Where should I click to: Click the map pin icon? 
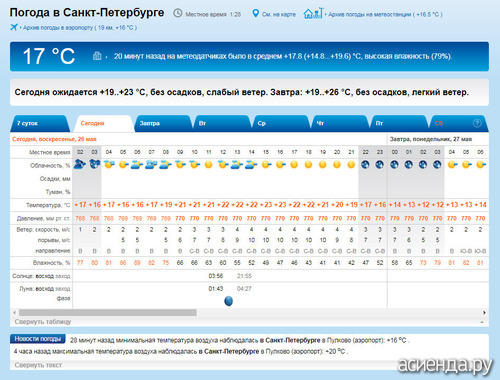(x=255, y=14)
